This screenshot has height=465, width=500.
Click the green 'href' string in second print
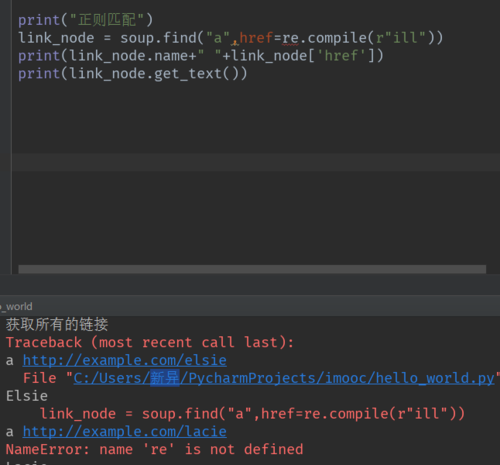(341, 56)
